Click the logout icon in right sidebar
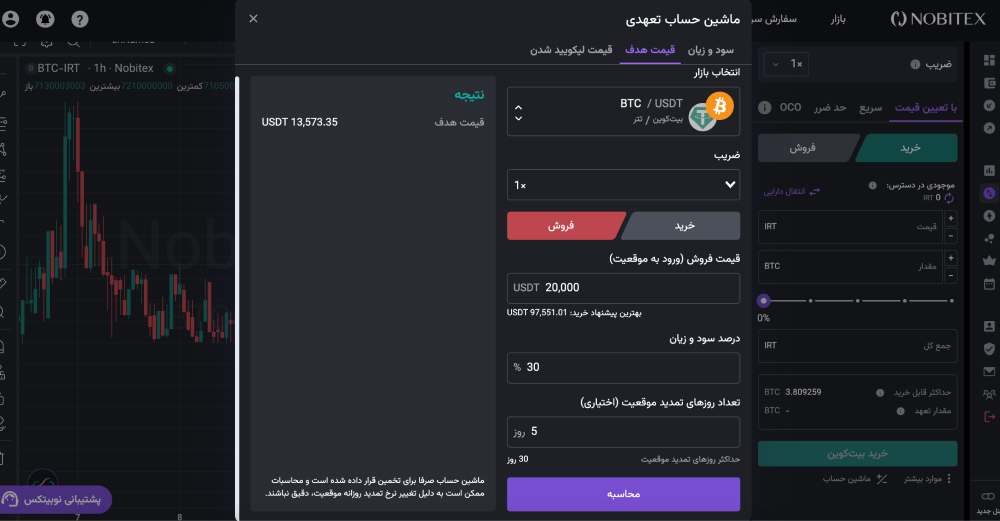 989,416
